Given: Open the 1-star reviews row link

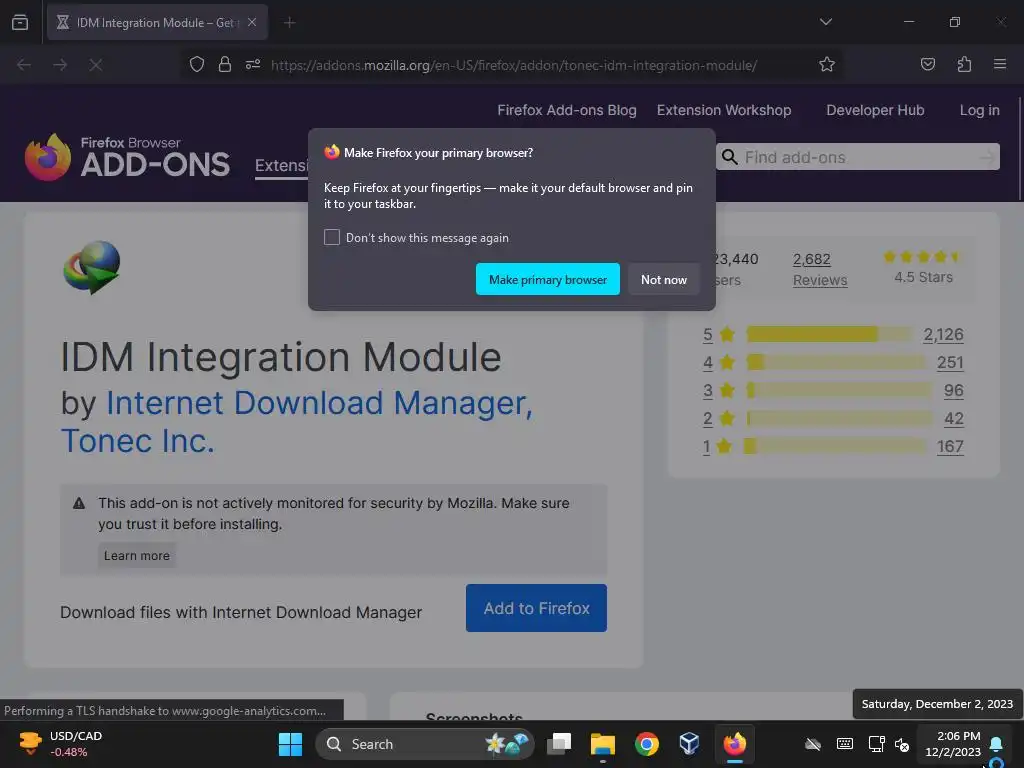Looking at the screenshot, I should coord(707,447).
